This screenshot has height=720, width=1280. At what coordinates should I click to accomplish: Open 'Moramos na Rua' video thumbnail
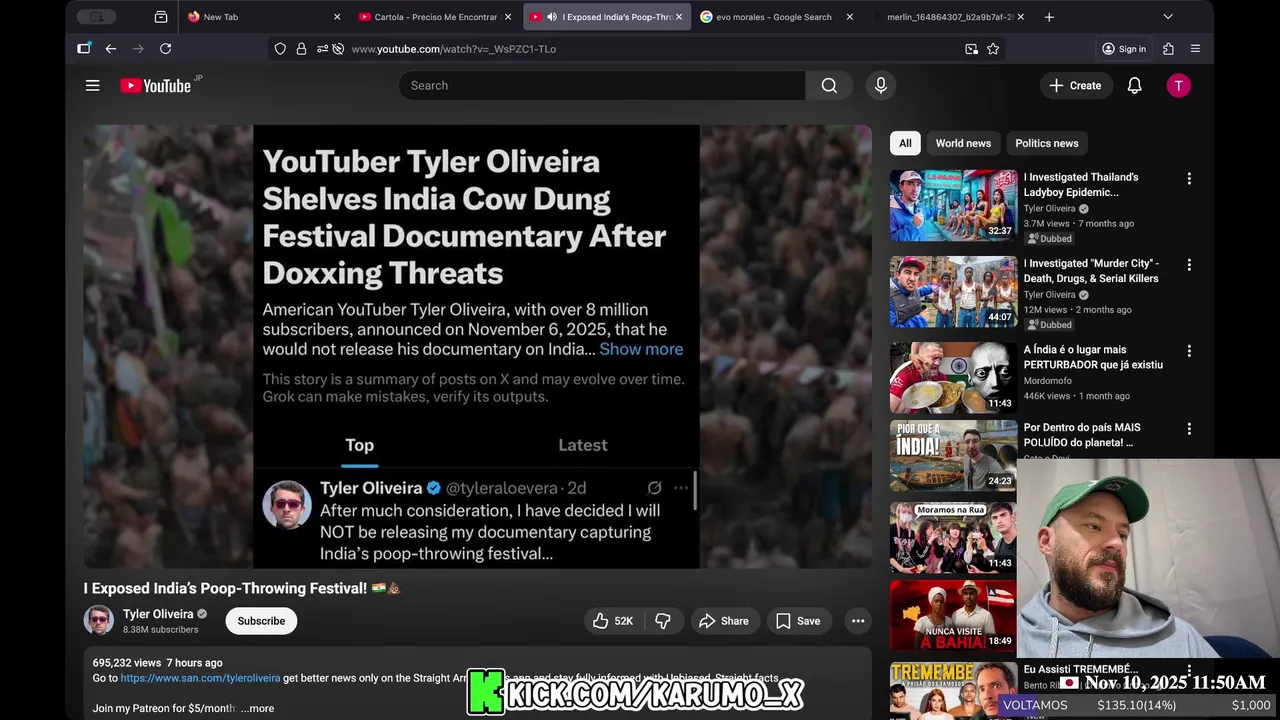[x=953, y=537]
